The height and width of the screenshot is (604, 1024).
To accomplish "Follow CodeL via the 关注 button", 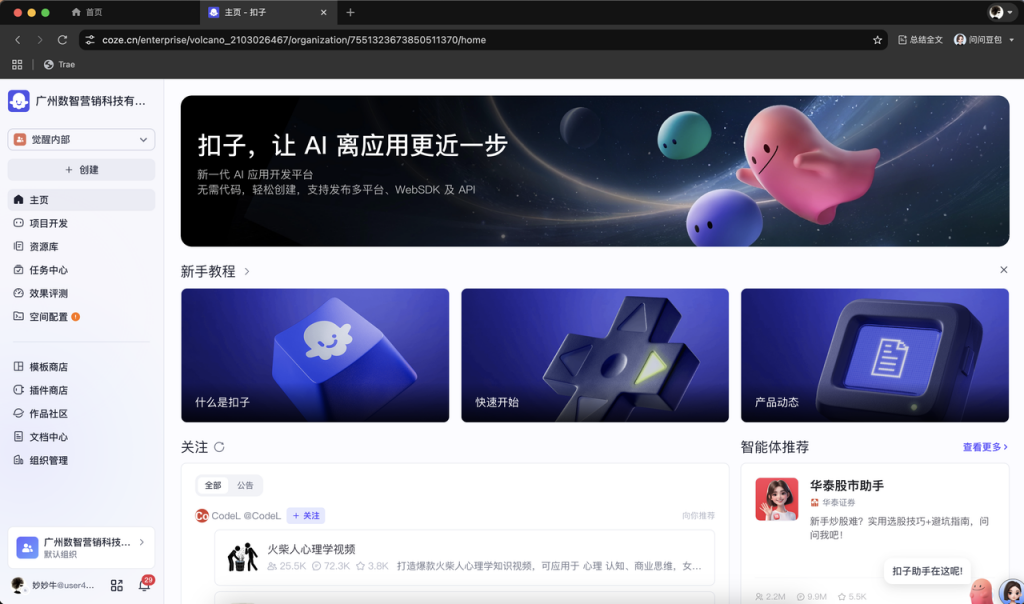I will click(304, 515).
